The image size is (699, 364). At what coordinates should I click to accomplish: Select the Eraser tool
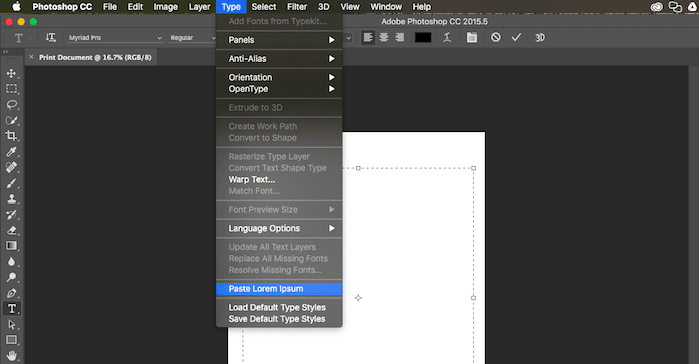click(x=12, y=230)
